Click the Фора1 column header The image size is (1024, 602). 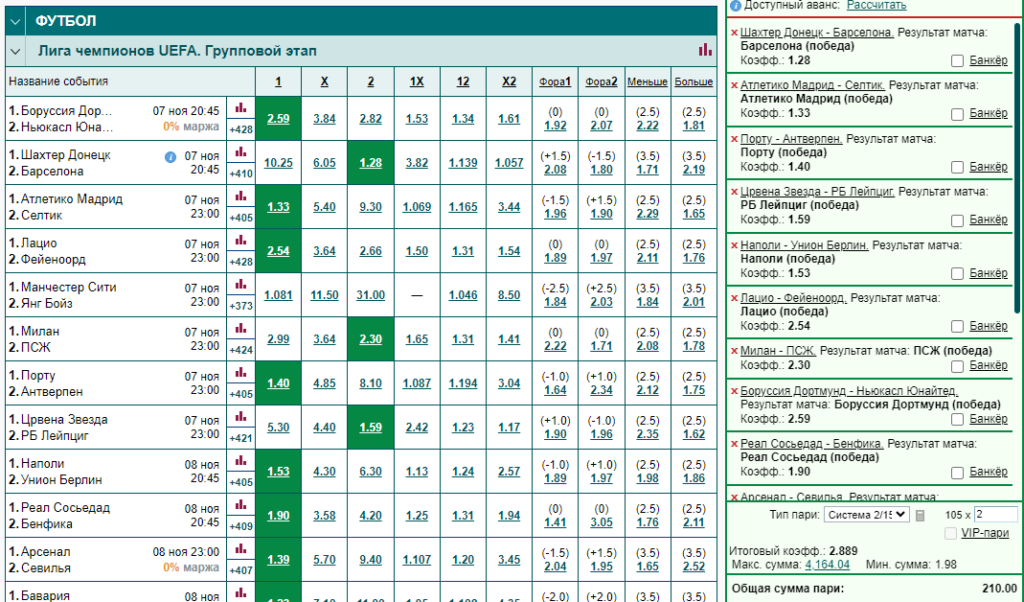[x=555, y=82]
